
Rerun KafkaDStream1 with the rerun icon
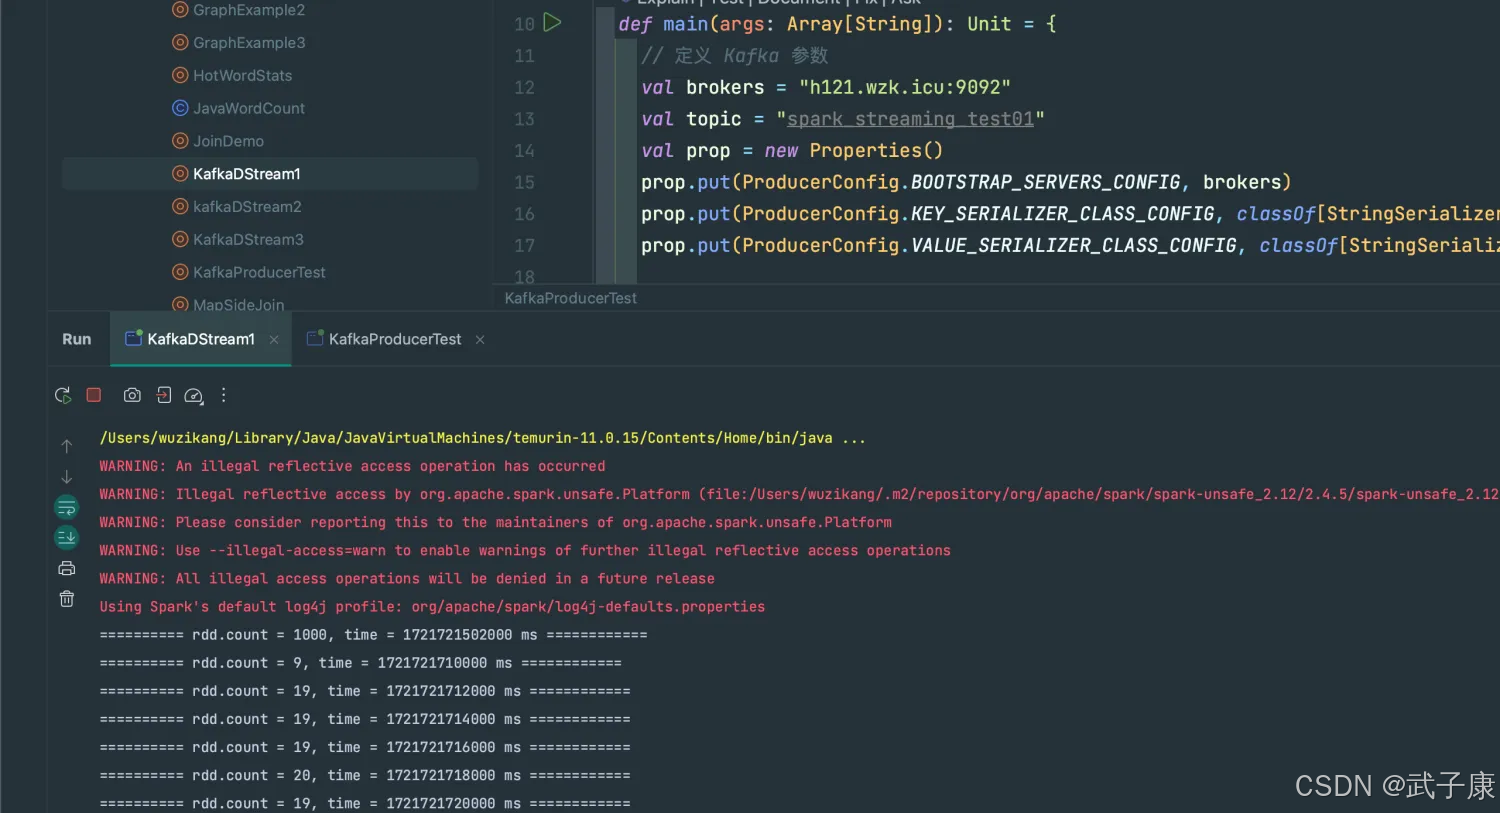pos(63,395)
